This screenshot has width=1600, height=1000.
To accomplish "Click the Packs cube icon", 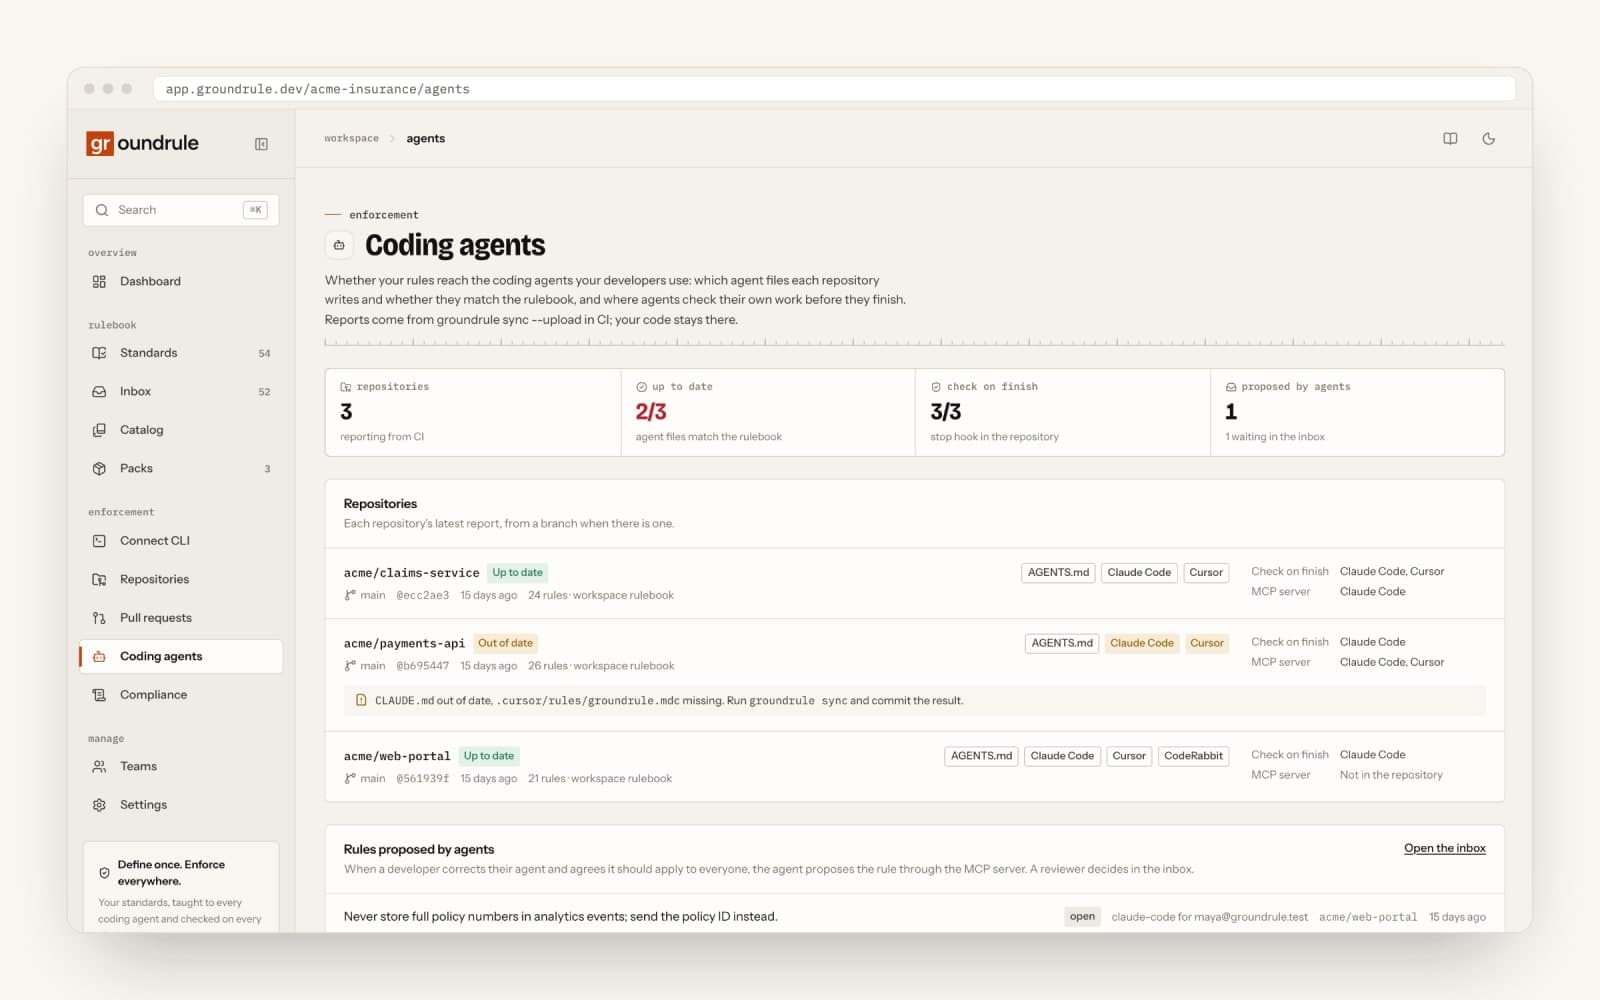I will [99, 469].
